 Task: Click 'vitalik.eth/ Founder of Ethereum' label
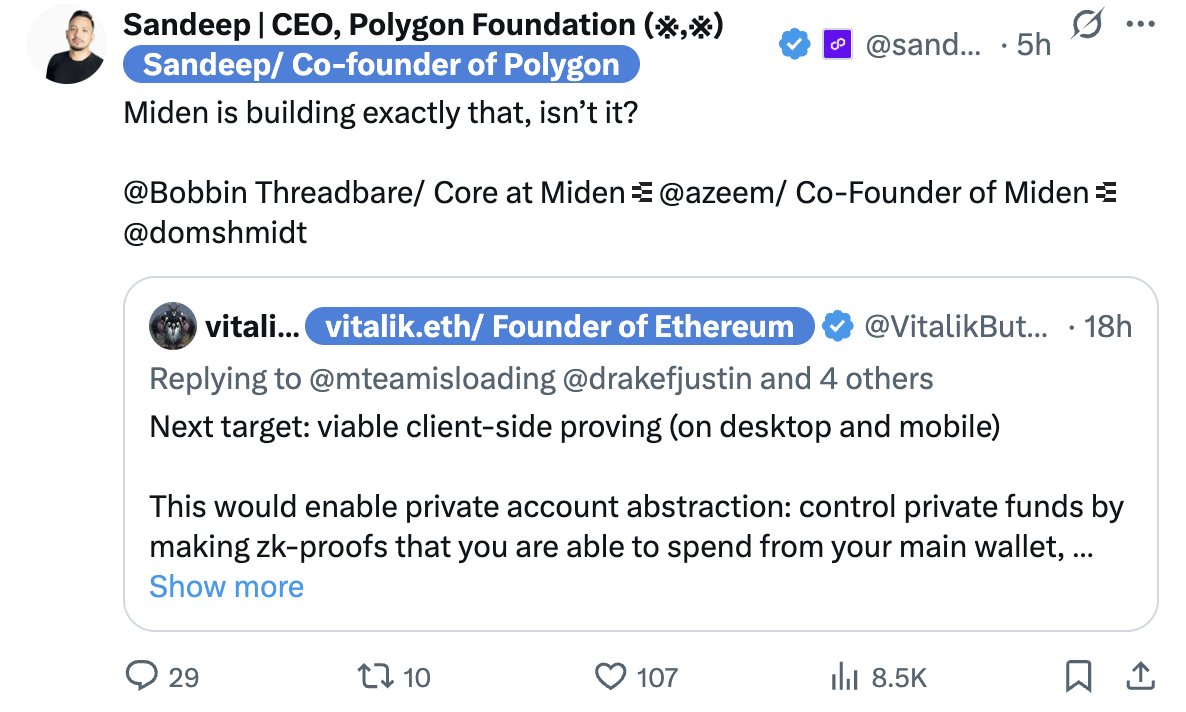558,326
